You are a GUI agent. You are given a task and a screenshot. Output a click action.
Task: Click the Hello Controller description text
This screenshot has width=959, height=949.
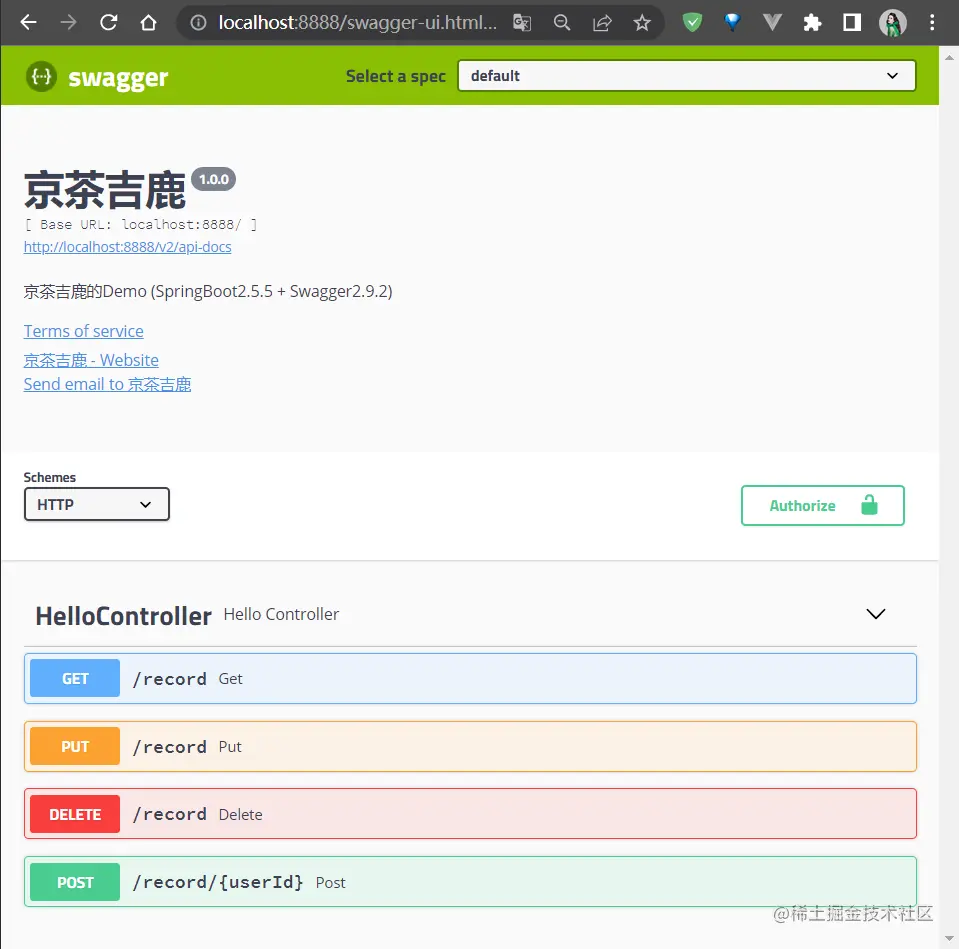point(281,615)
